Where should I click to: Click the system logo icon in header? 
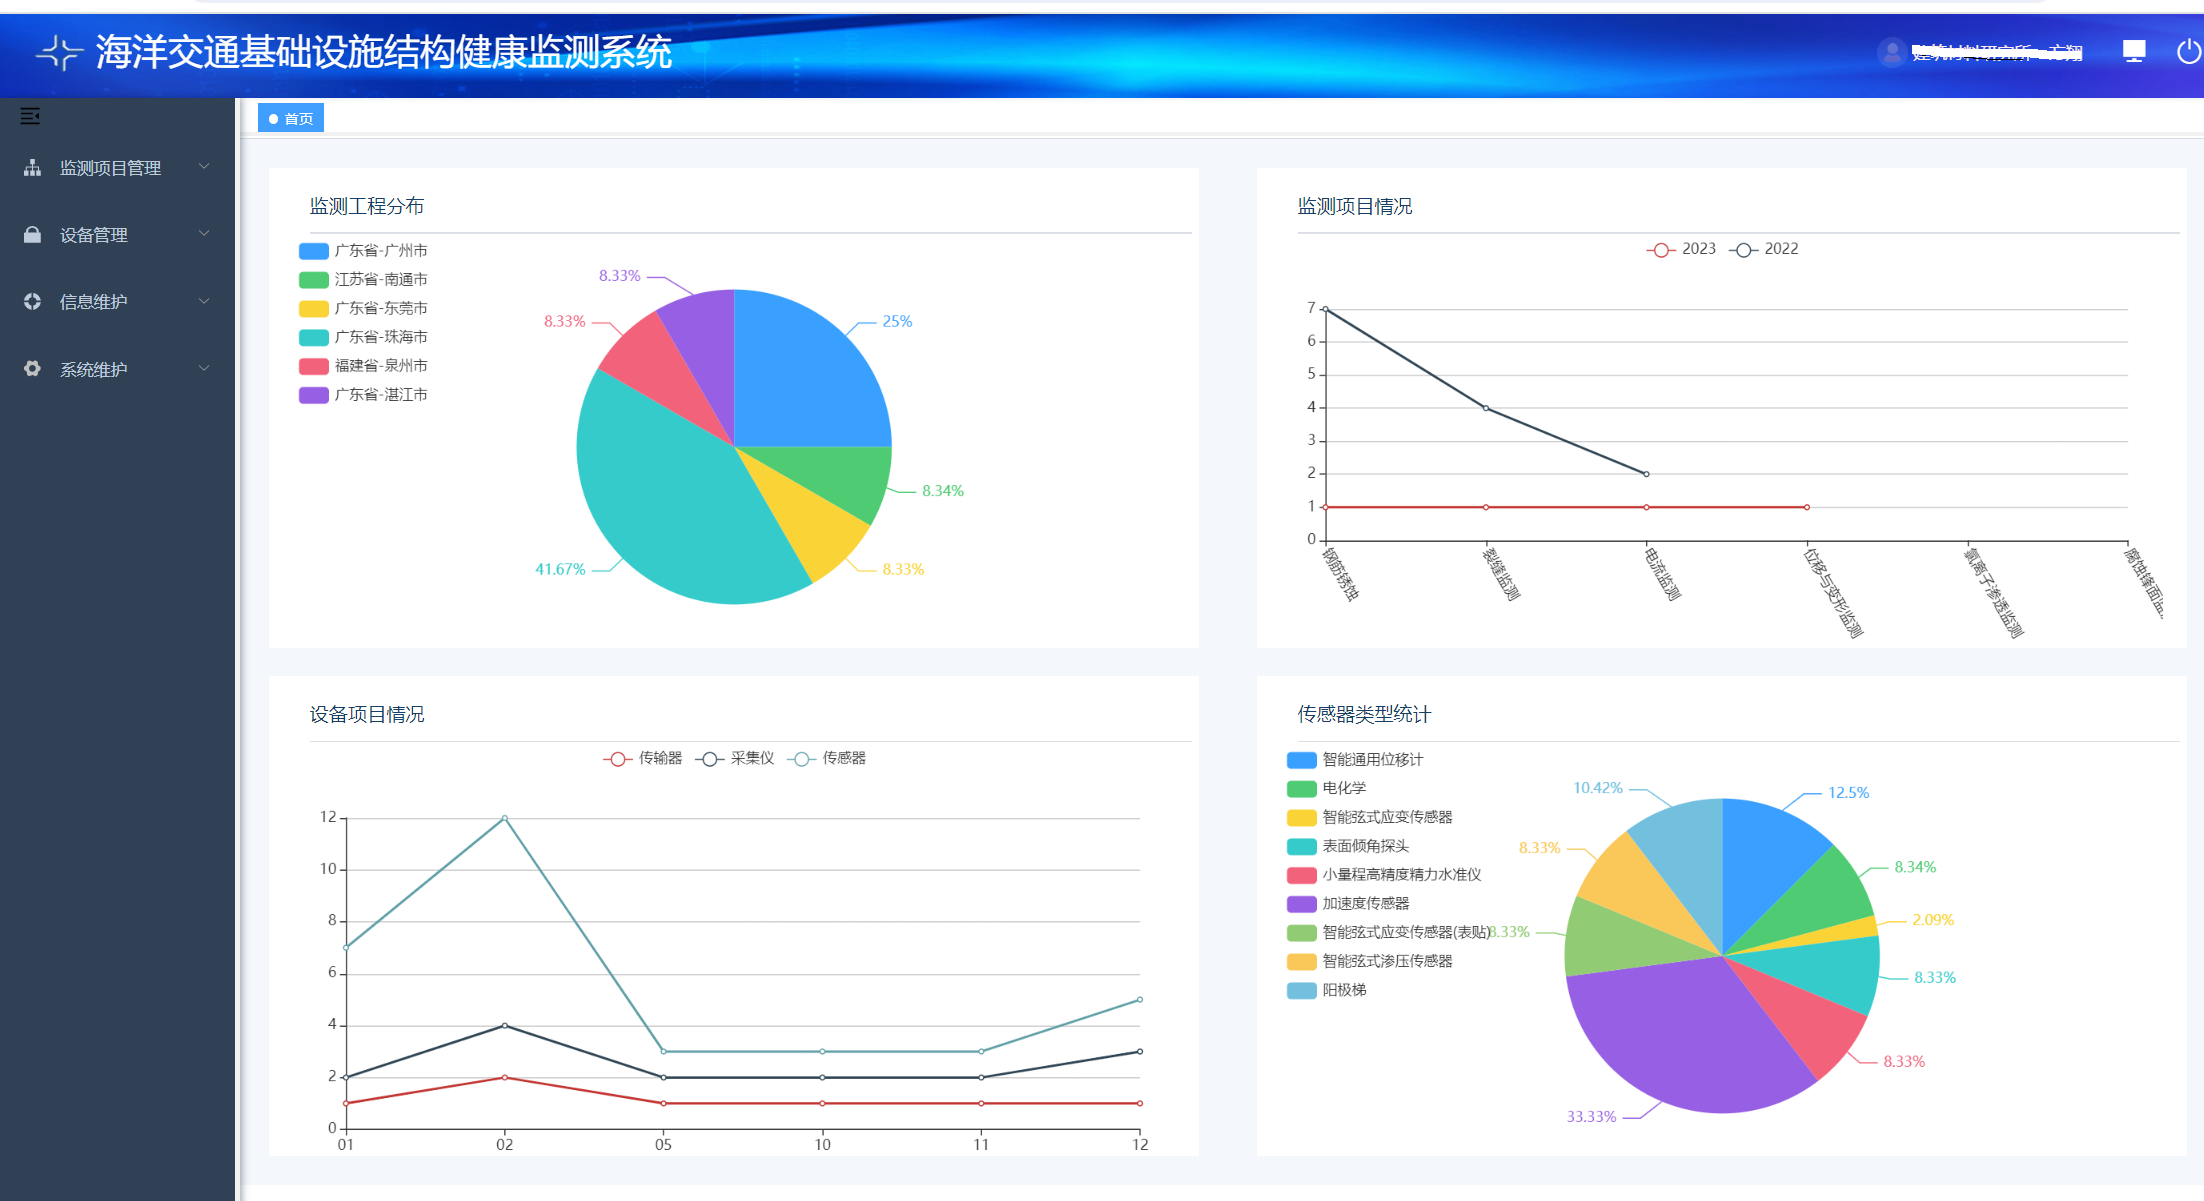click(x=59, y=52)
